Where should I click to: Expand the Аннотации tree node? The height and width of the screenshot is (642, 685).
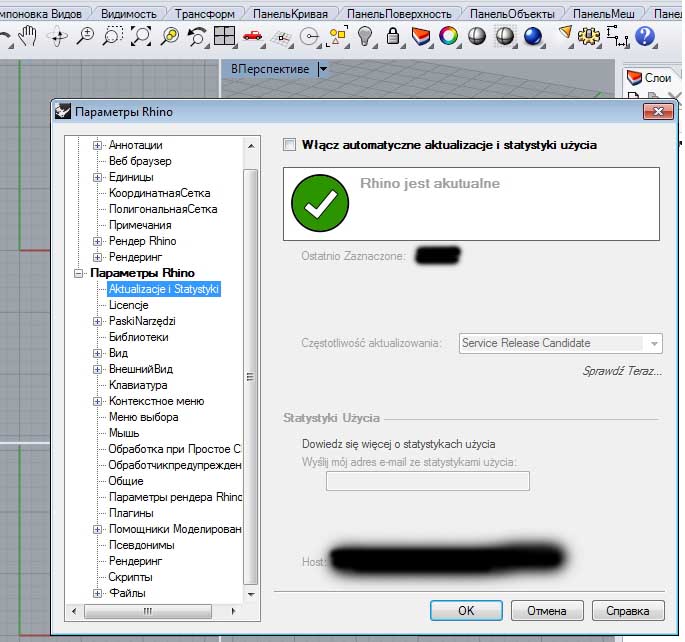click(97, 145)
